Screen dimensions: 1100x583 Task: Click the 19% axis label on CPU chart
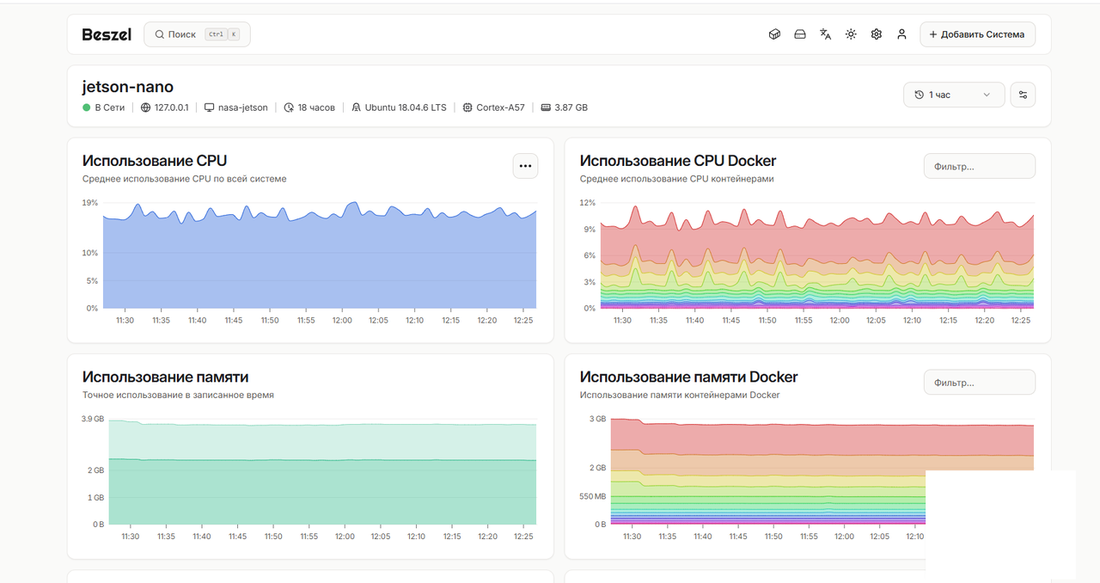pyautogui.click(x=90, y=203)
